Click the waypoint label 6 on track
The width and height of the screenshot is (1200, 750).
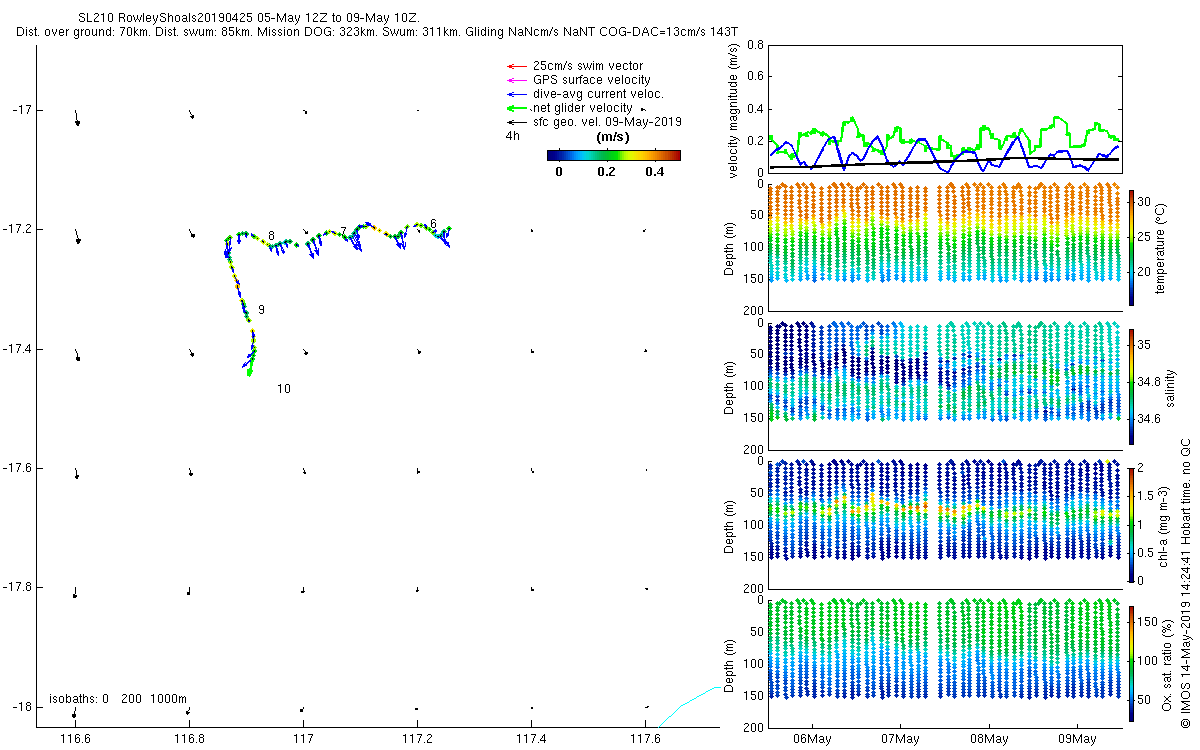click(433, 223)
